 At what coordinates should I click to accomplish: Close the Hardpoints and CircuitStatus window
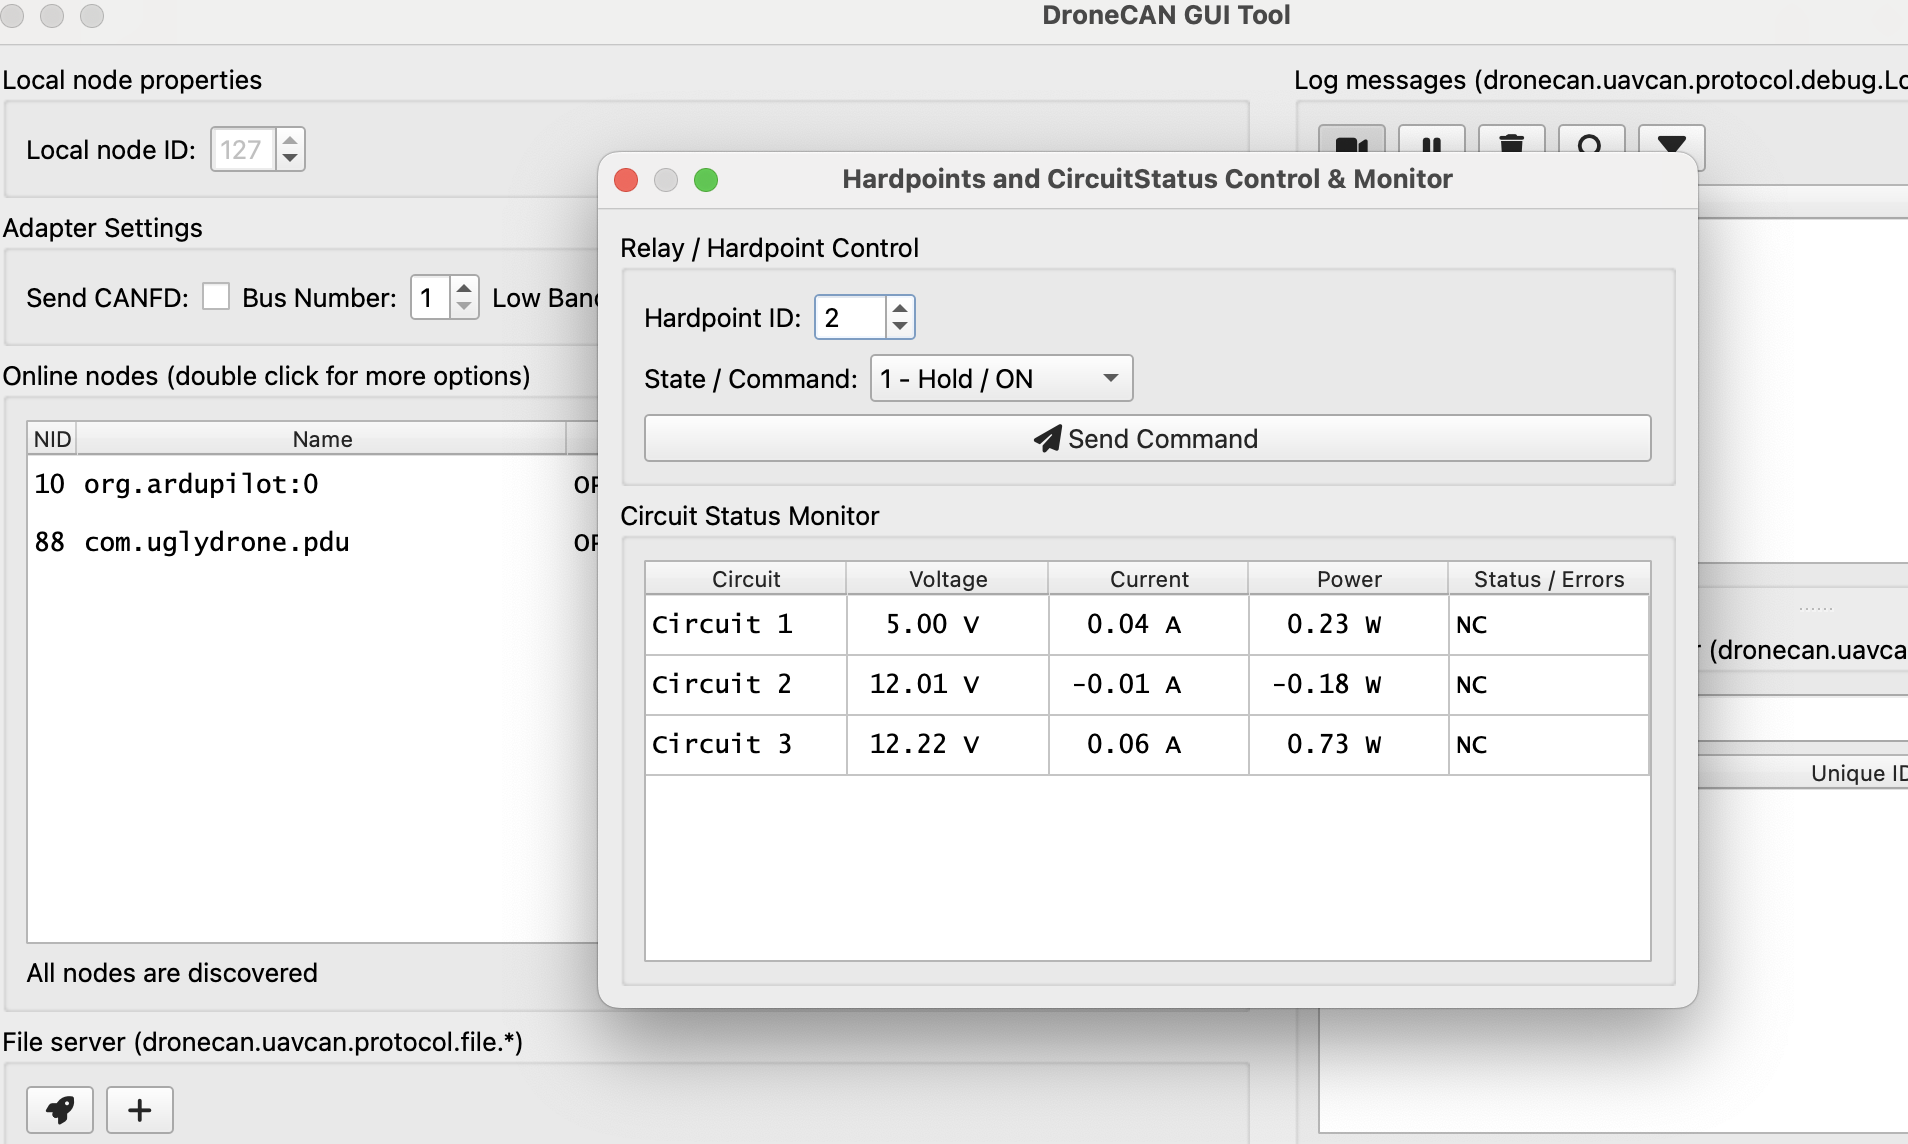[x=626, y=179]
